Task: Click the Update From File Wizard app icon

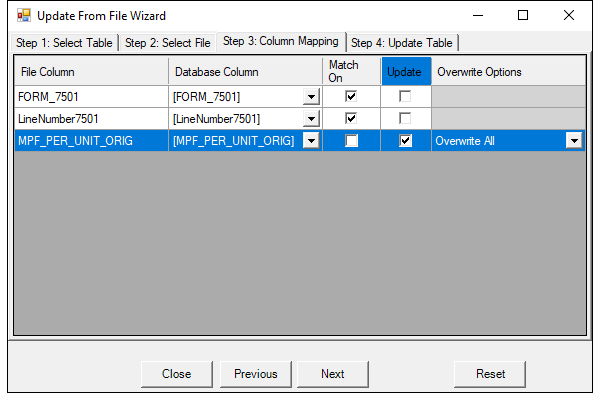Action: 24,15
